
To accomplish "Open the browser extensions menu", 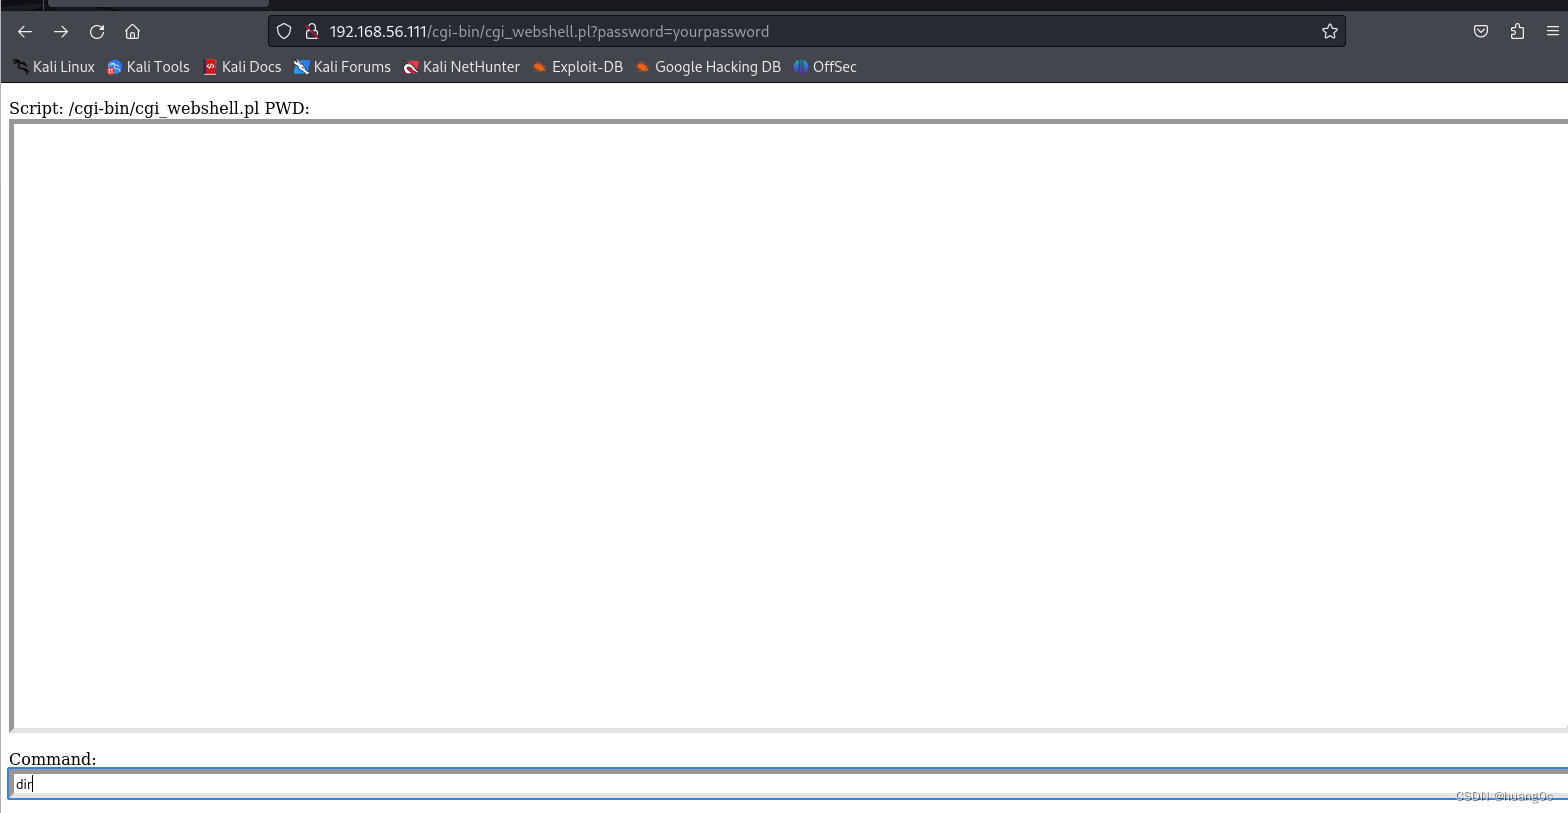I will pyautogui.click(x=1517, y=32).
